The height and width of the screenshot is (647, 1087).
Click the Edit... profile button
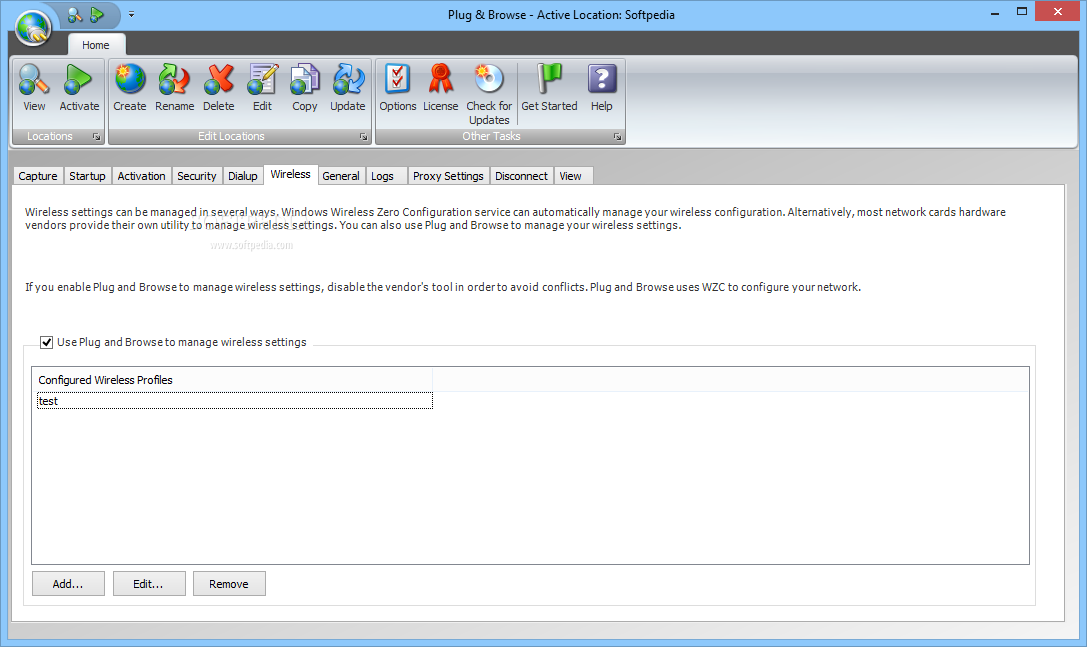click(148, 584)
